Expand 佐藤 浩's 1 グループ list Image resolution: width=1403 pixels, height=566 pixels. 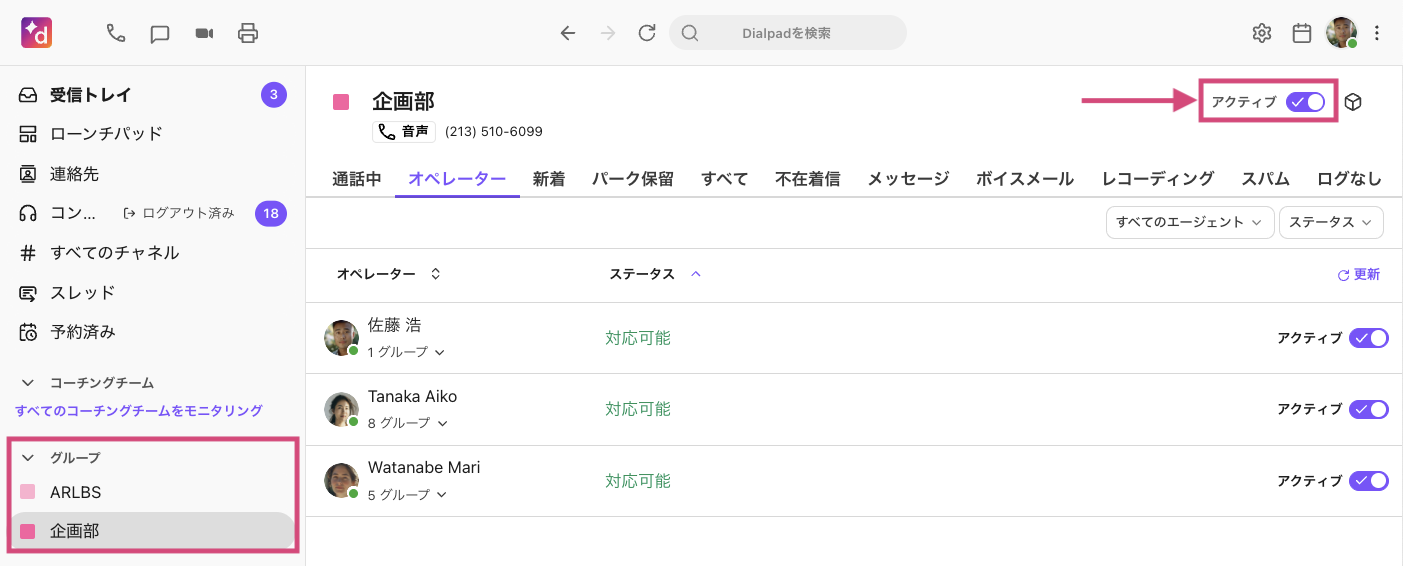tap(407, 352)
